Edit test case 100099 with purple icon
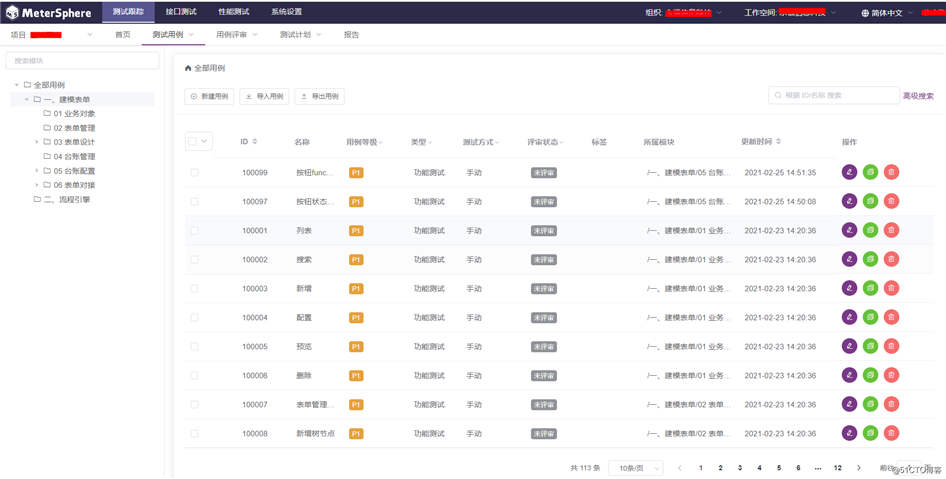Viewport: 946px width, 479px height. click(x=849, y=172)
